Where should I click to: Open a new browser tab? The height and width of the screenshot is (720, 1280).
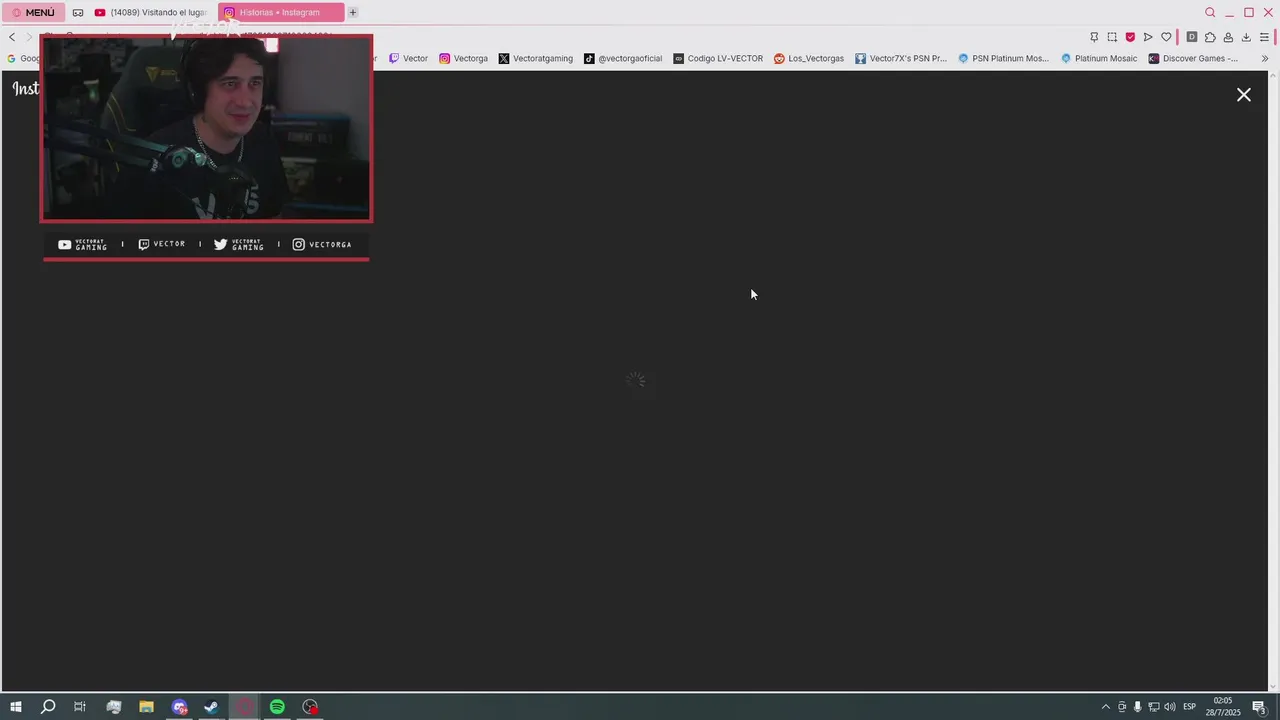pos(353,13)
